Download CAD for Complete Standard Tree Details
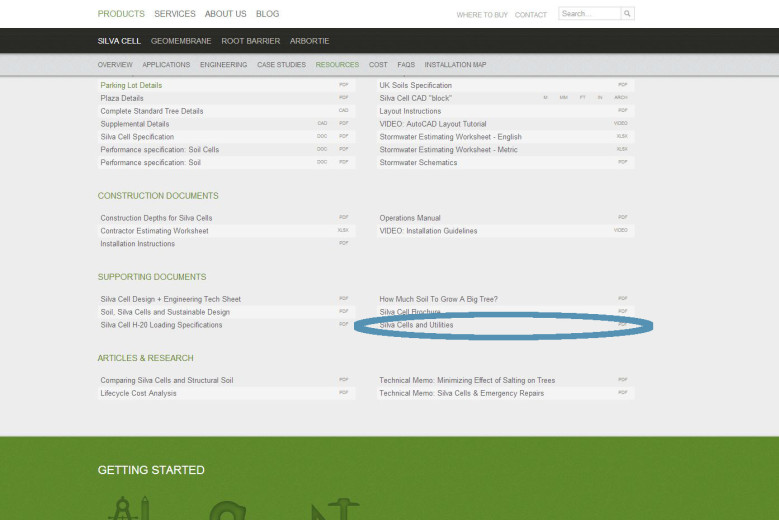This screenshot has width=779, height=520. click(343, 110)
